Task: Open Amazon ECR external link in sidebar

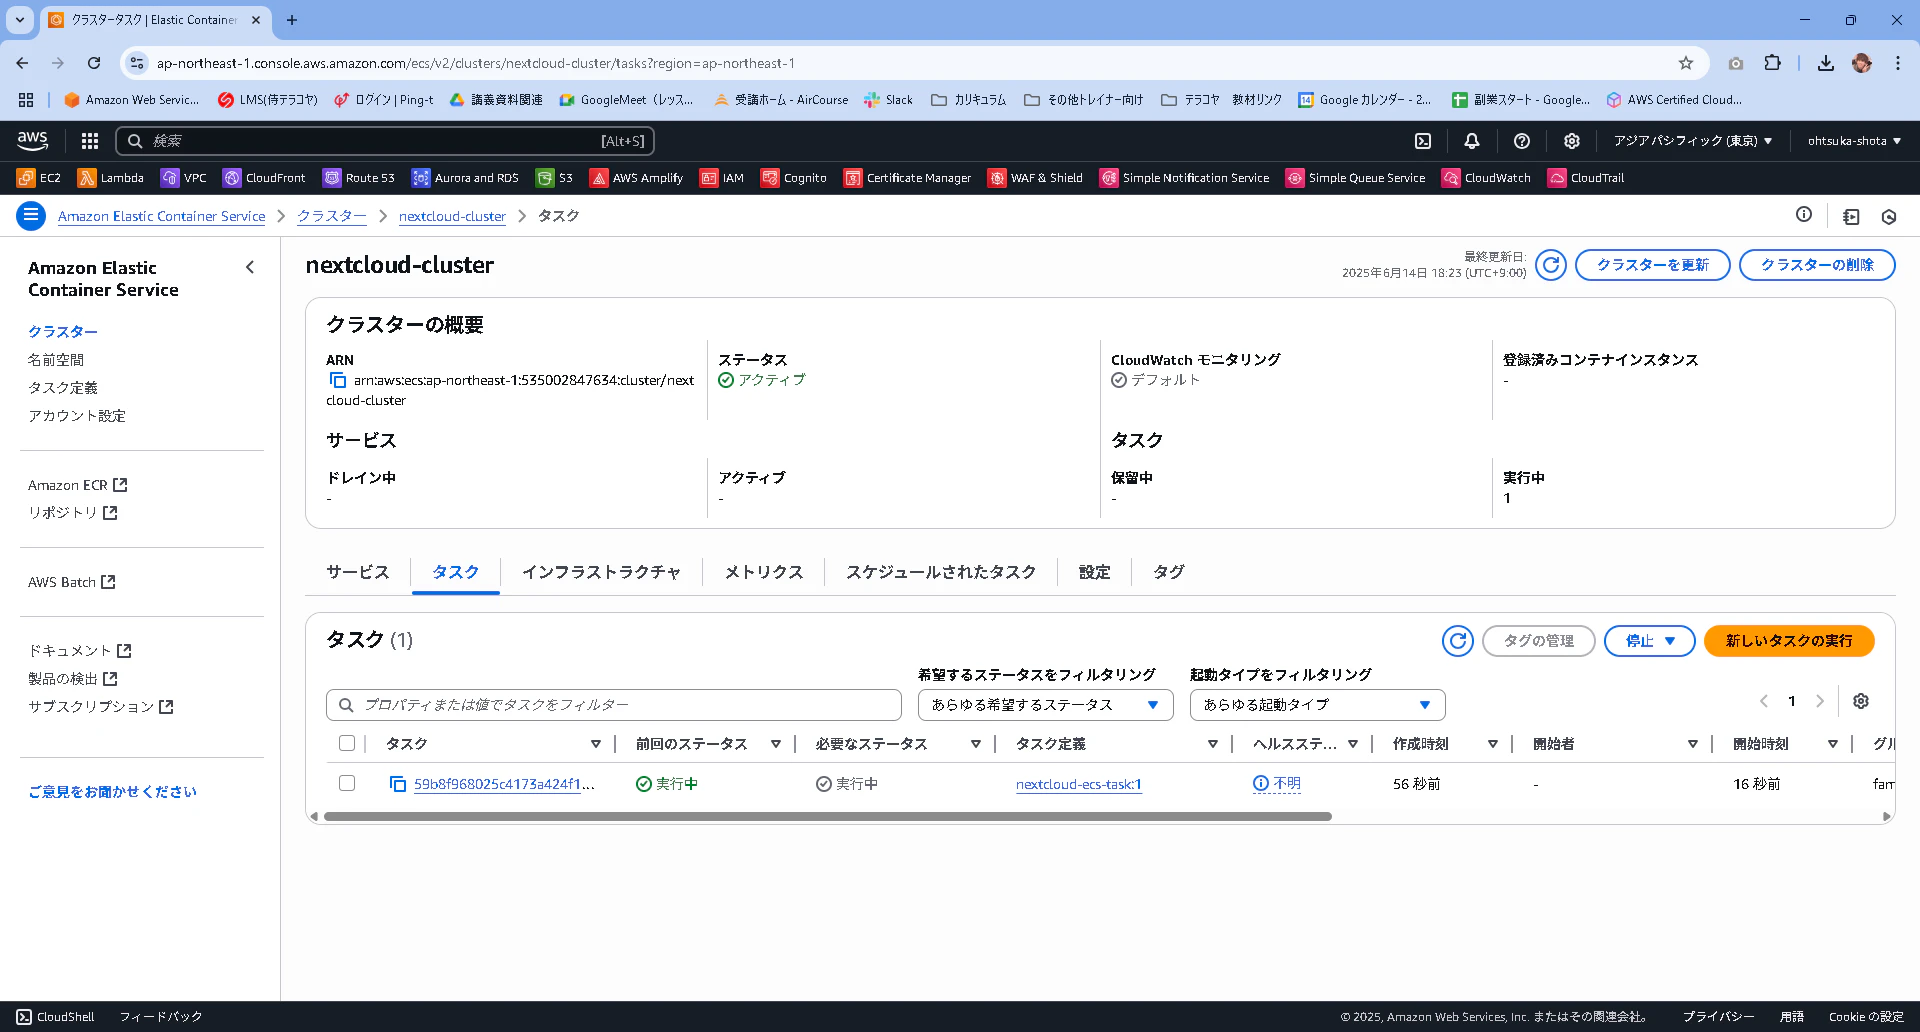Action: [77, 485]
